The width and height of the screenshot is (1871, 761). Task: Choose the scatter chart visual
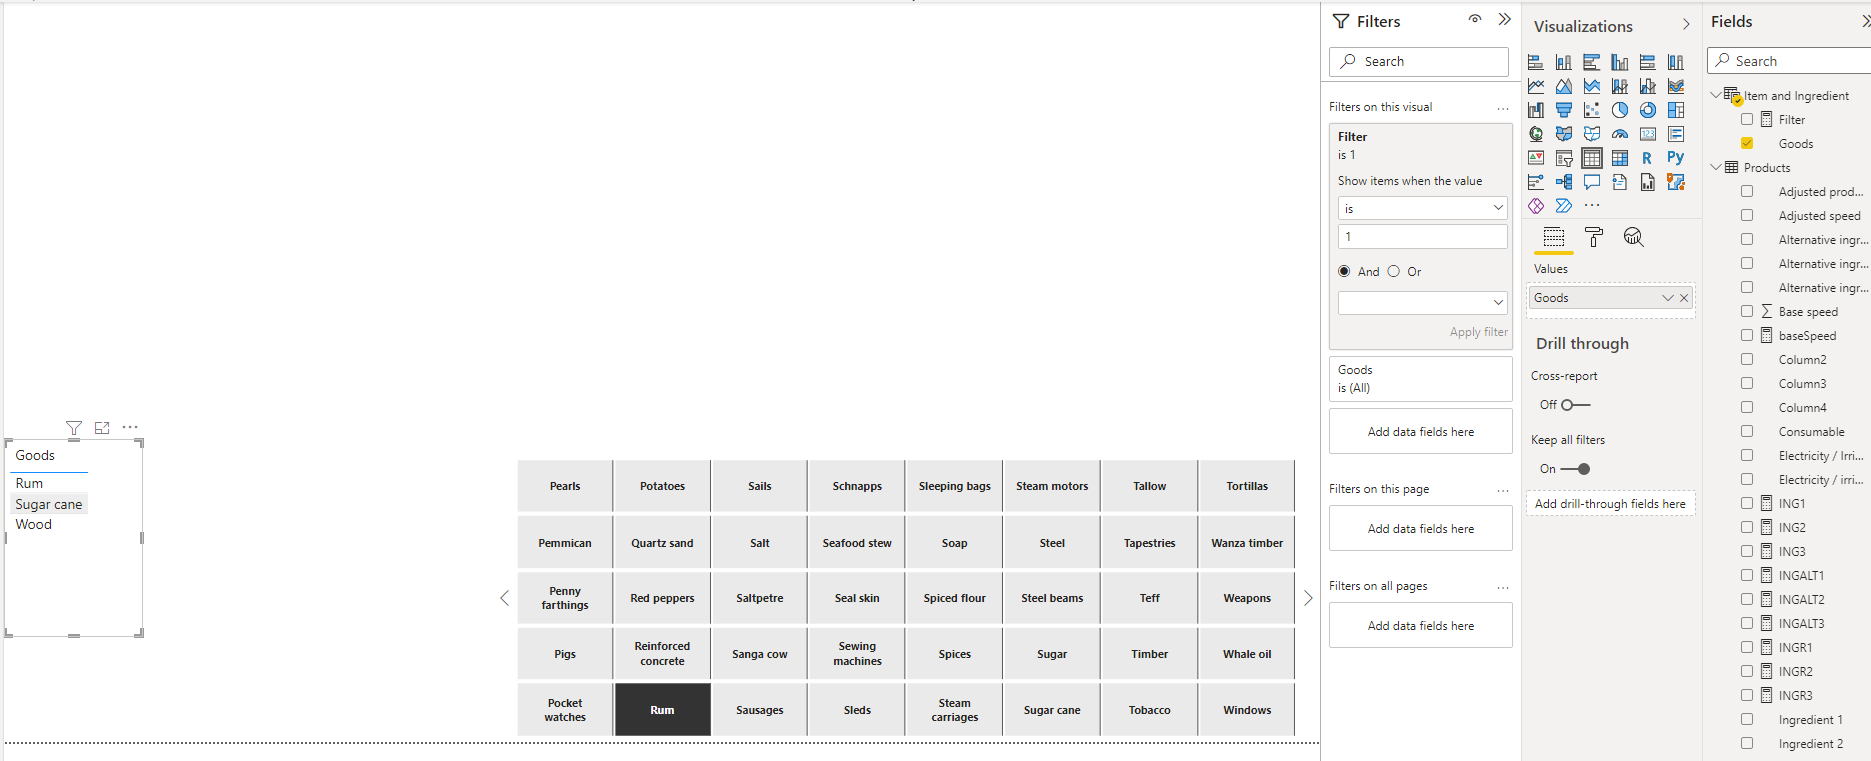[1591, 110]
